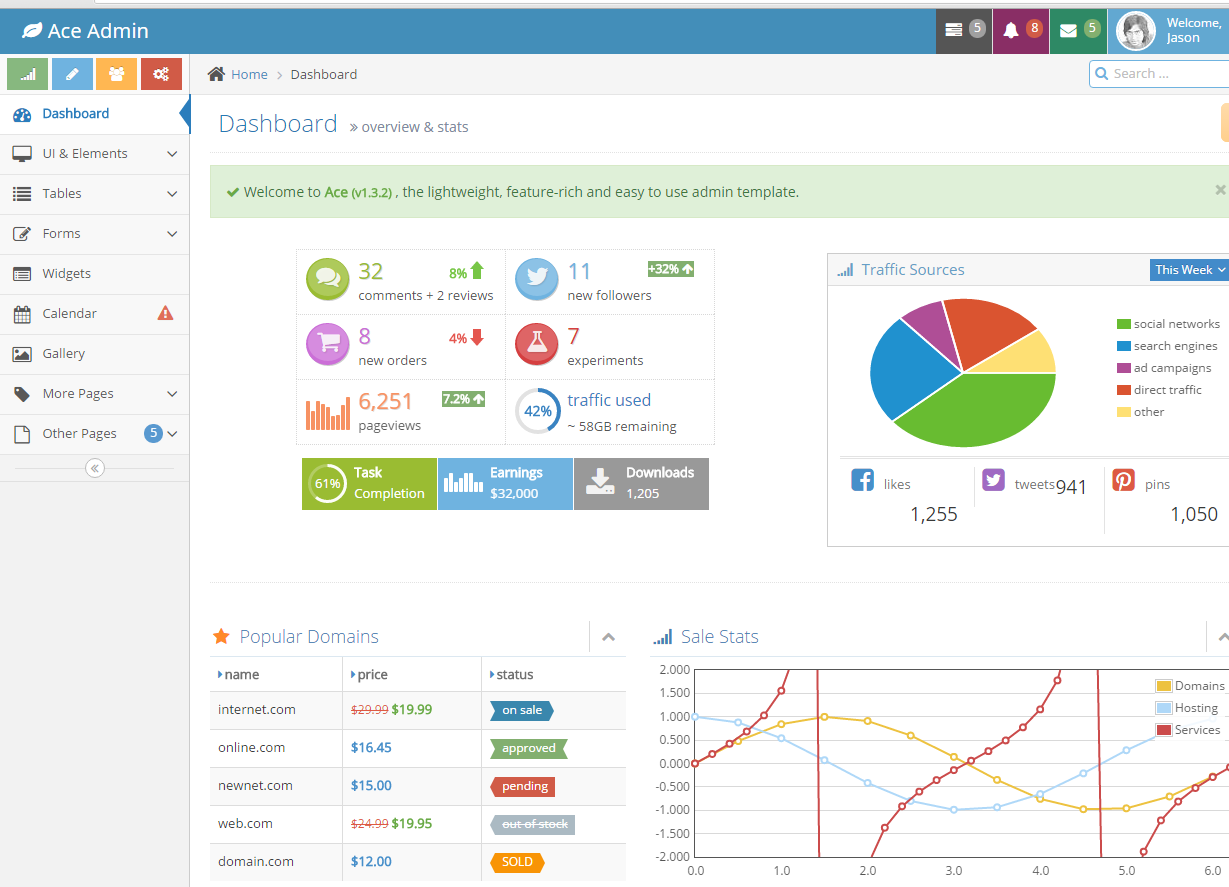Viewport: 1229px width, 887px height.
Task: Click the green social networks legend swatch
Action: point(1124,324)
